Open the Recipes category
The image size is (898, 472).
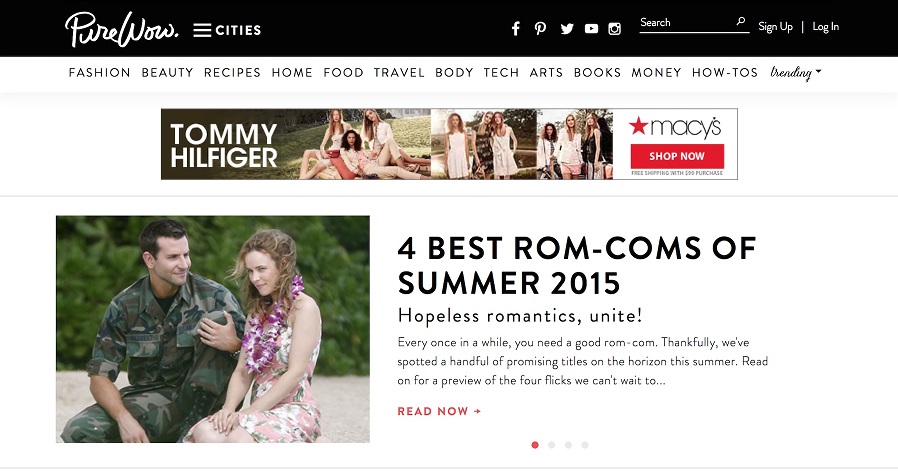pos(232,73)
